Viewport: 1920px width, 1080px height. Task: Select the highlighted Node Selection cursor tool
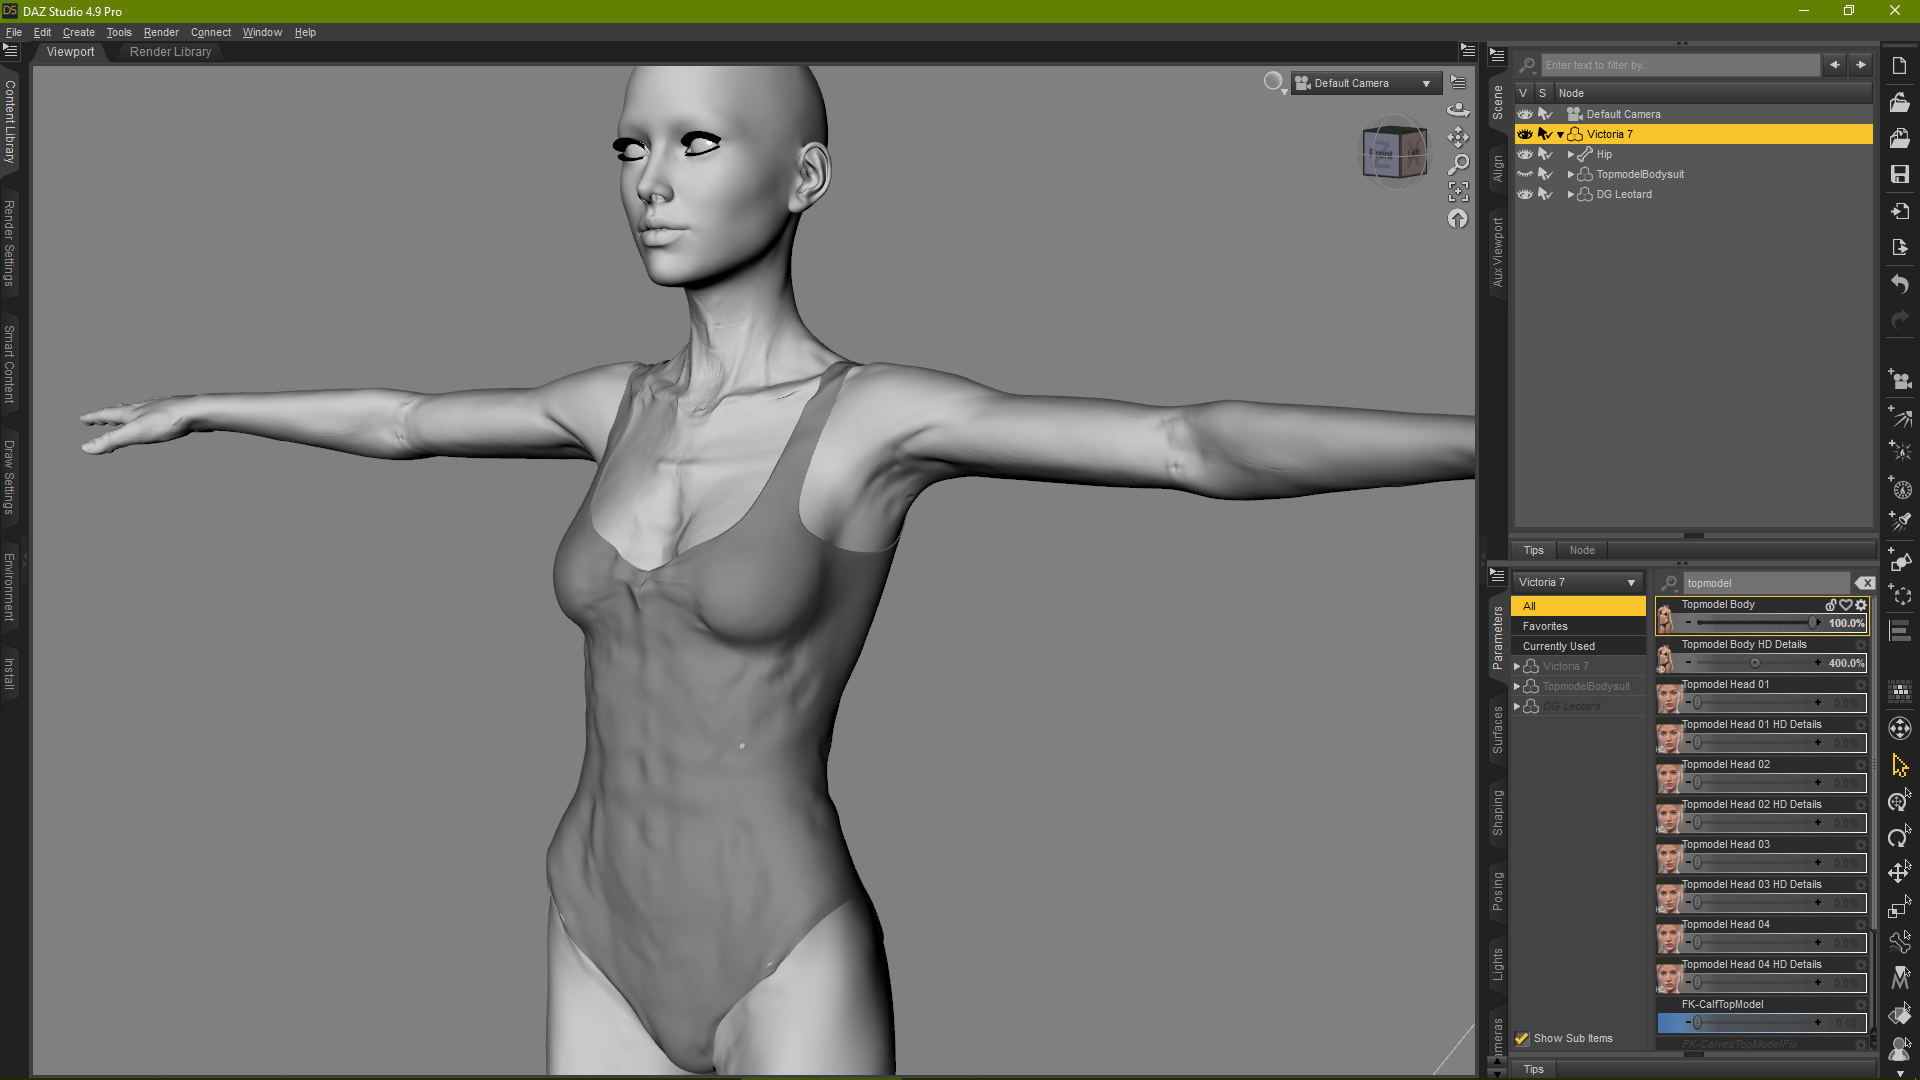pyautogui.click(x=1899, y=765)
